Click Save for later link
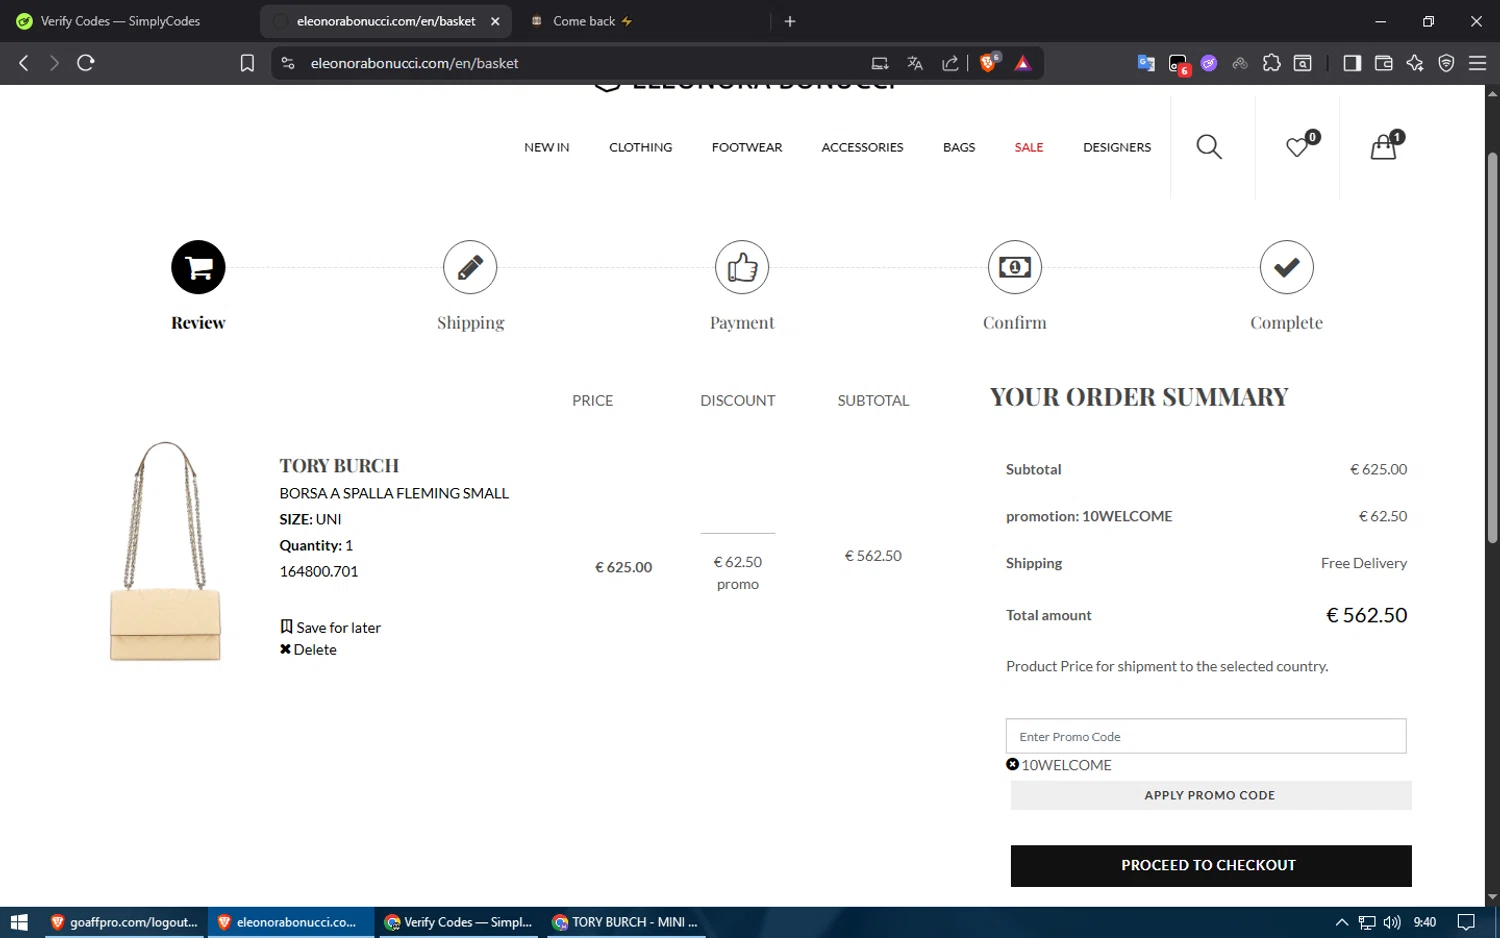The width and height of the screenshot is (1500, 938). click(330, 627)
